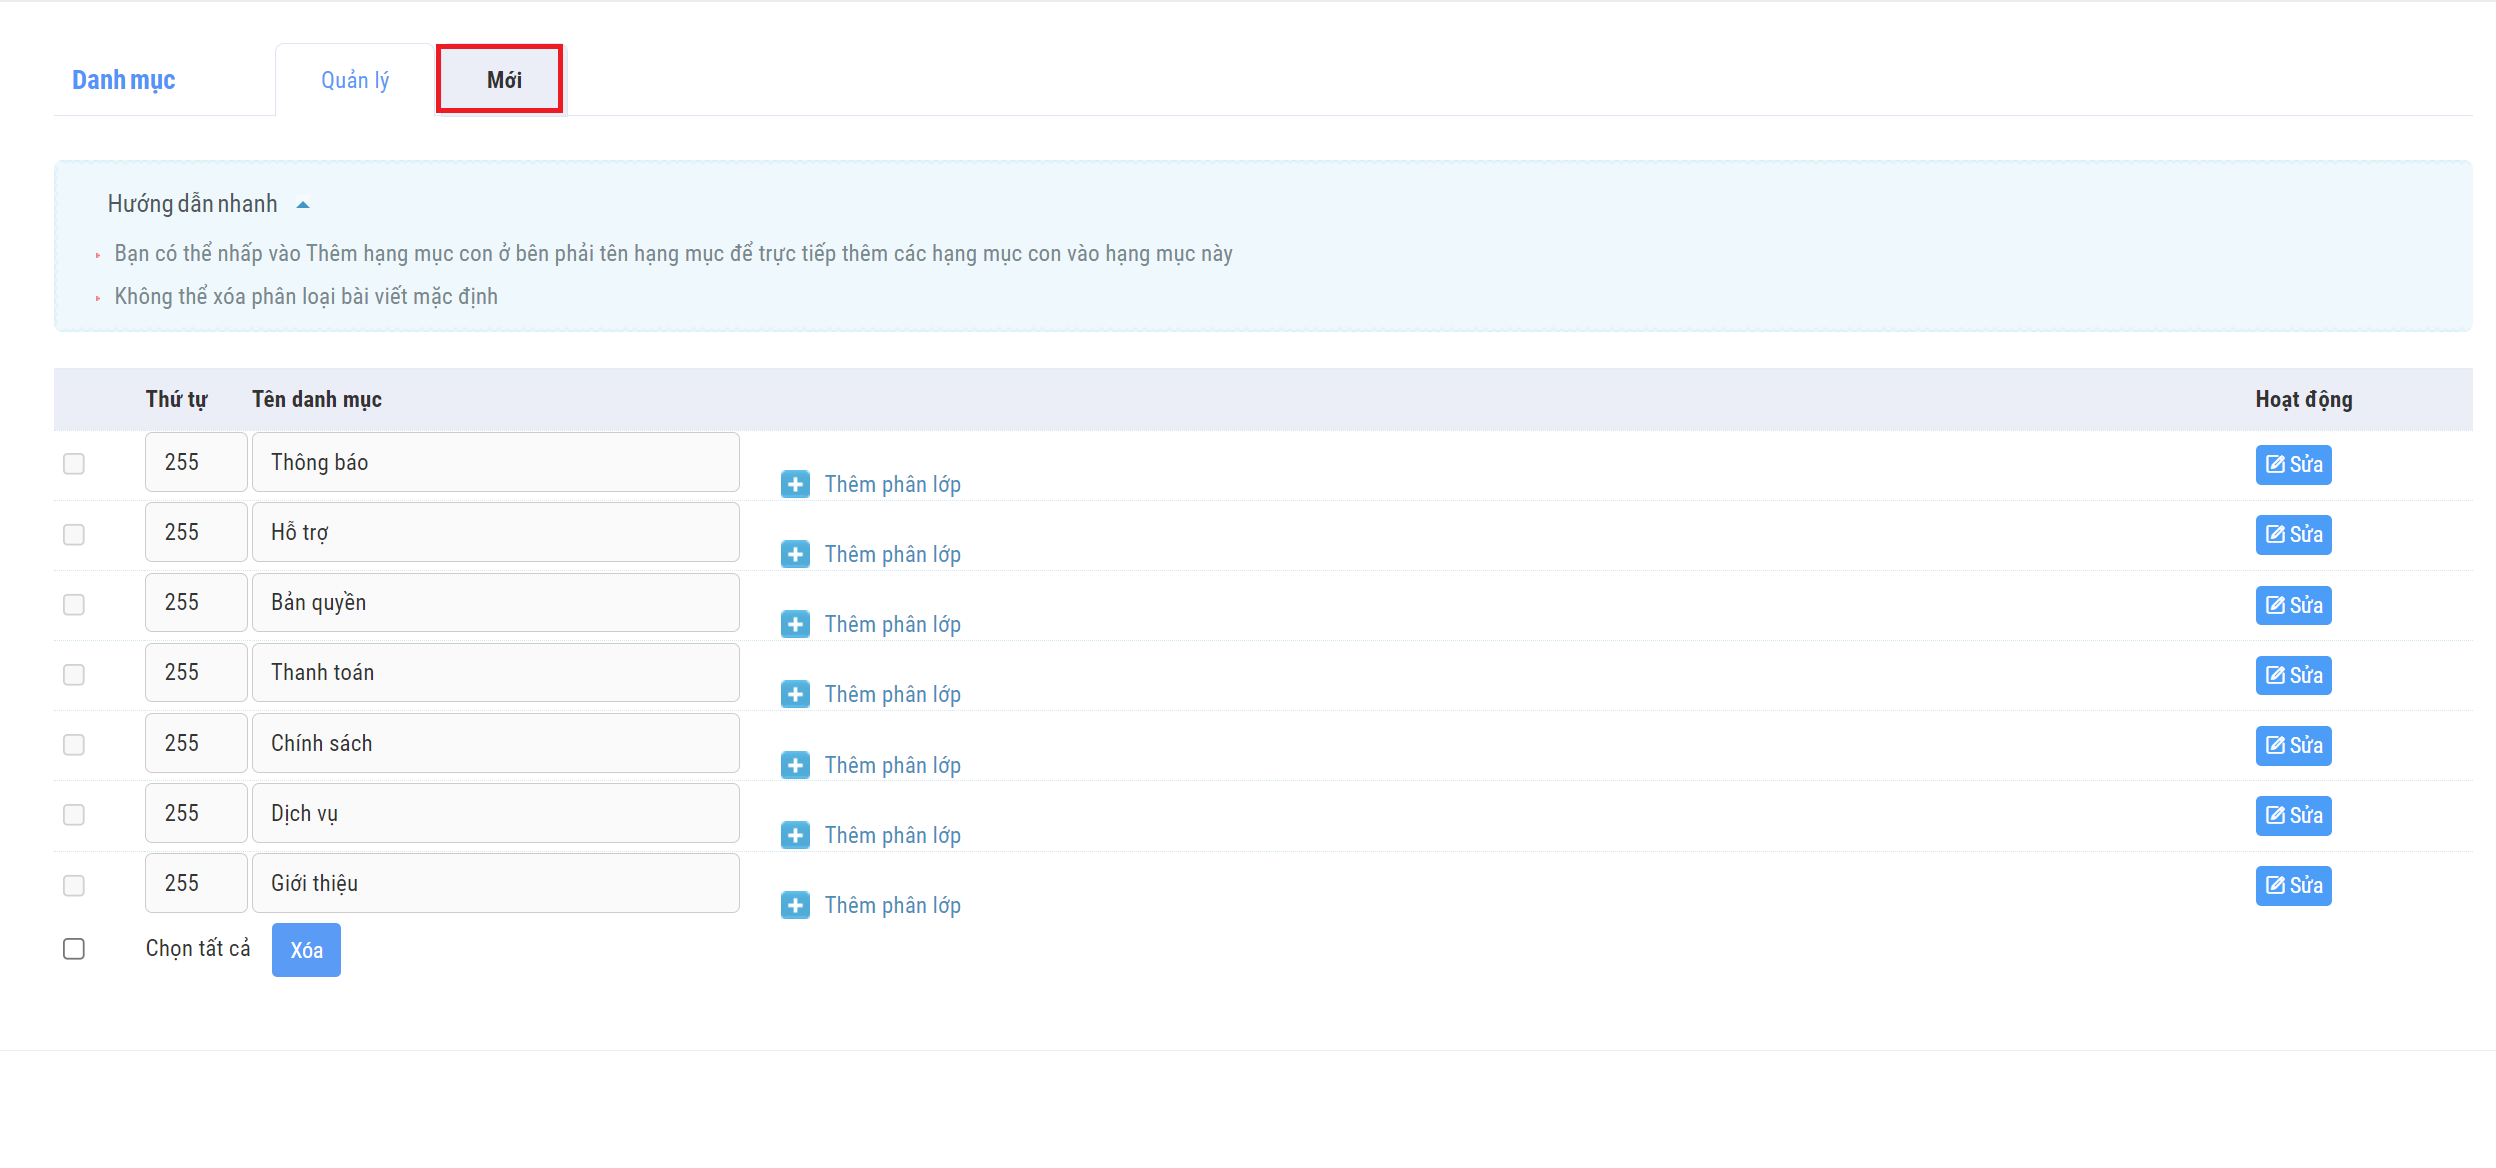Select the Chính sách row checkbox
The image size is (2496, 1168).
74,745
